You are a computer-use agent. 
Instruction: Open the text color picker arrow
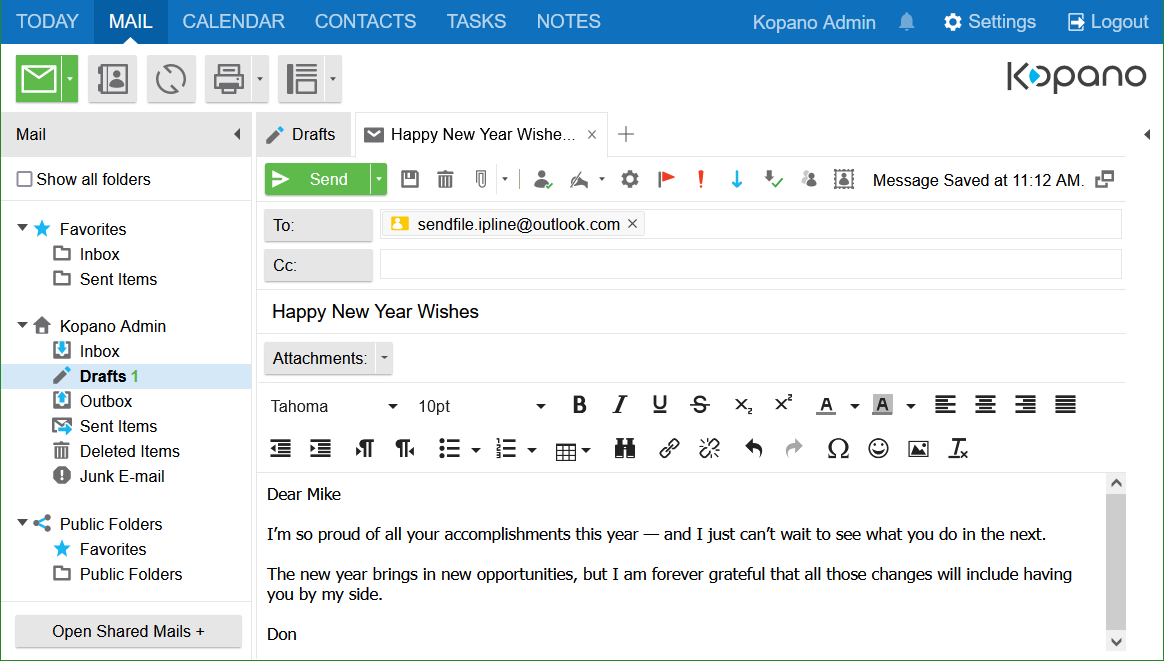point(855,406)
